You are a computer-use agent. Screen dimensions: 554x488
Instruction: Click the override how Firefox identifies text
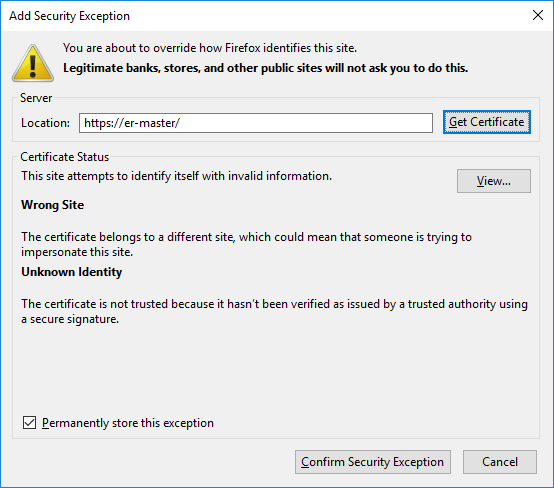point(210,48)
